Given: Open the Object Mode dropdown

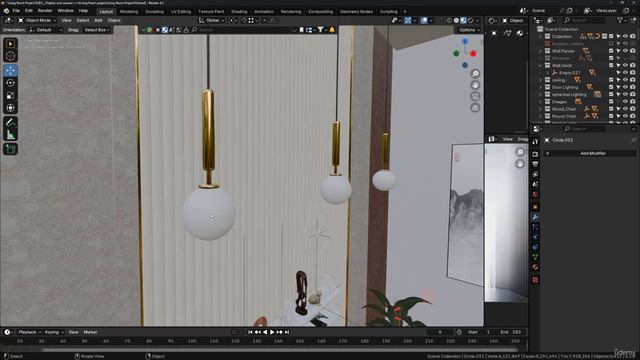Looking at the screenshot, I should pos(37,20).
